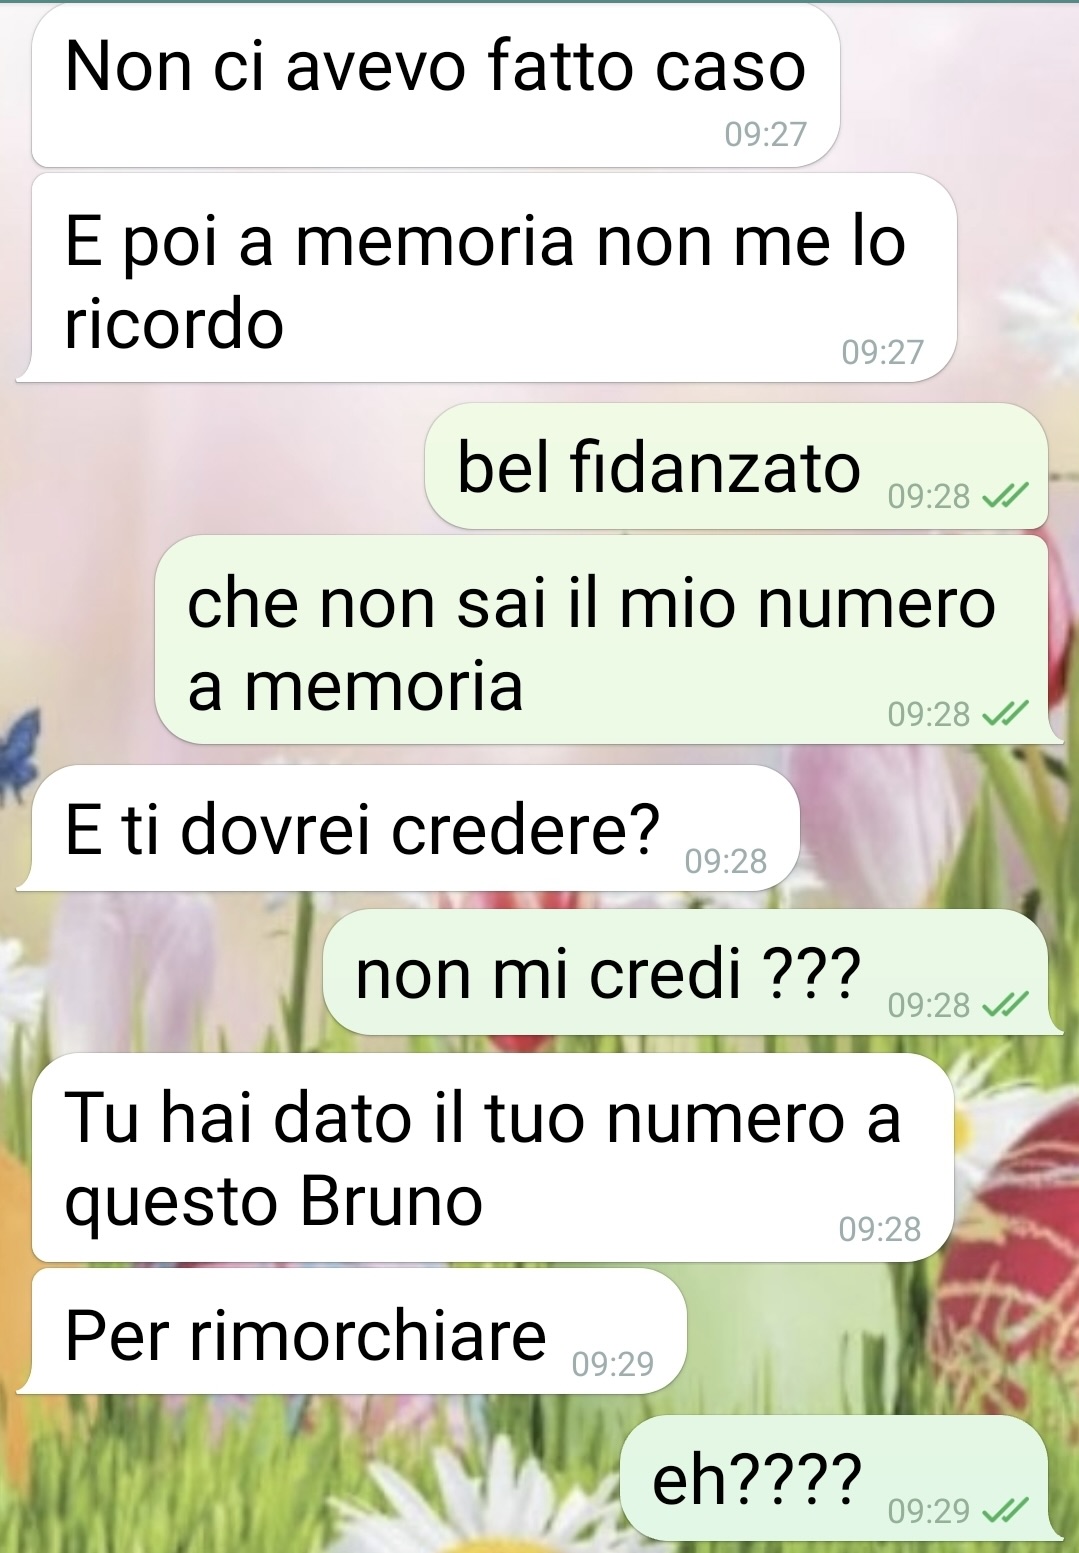Tap the 'E ti dovrei credere?' message

point(409,828)
